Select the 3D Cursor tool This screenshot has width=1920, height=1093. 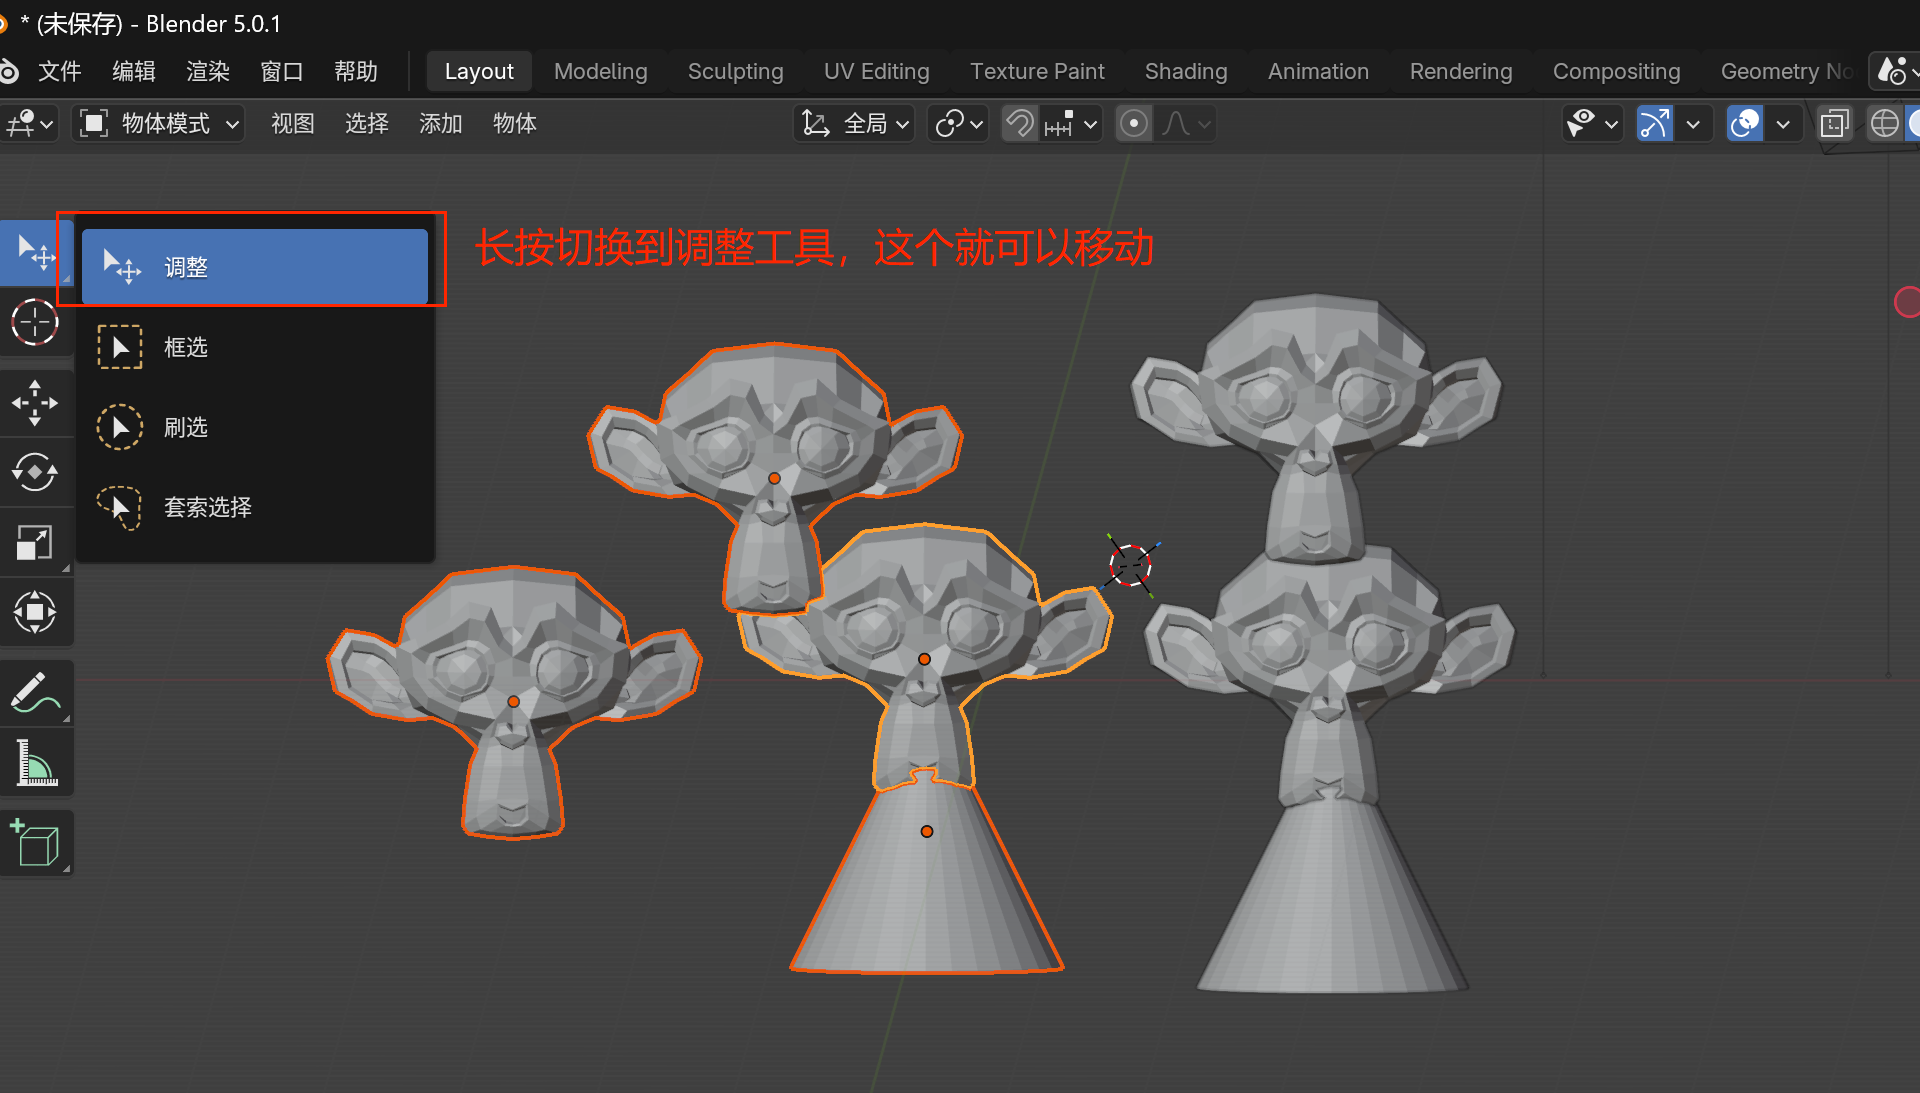(x=35, y=323)
